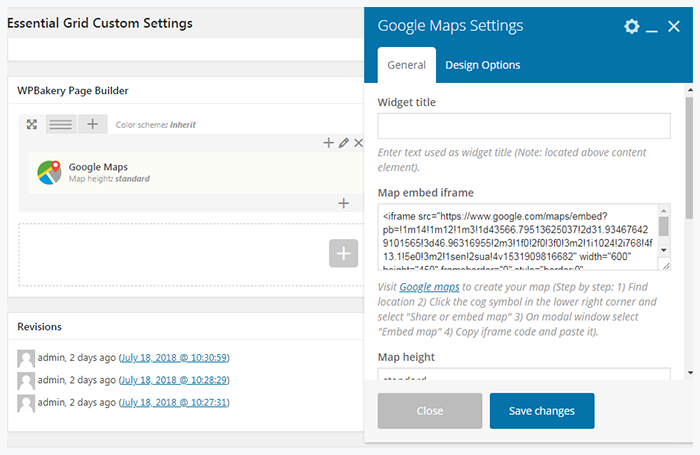Click the add element plus in builder toolbar
The image size is (700, 455).
92,125
